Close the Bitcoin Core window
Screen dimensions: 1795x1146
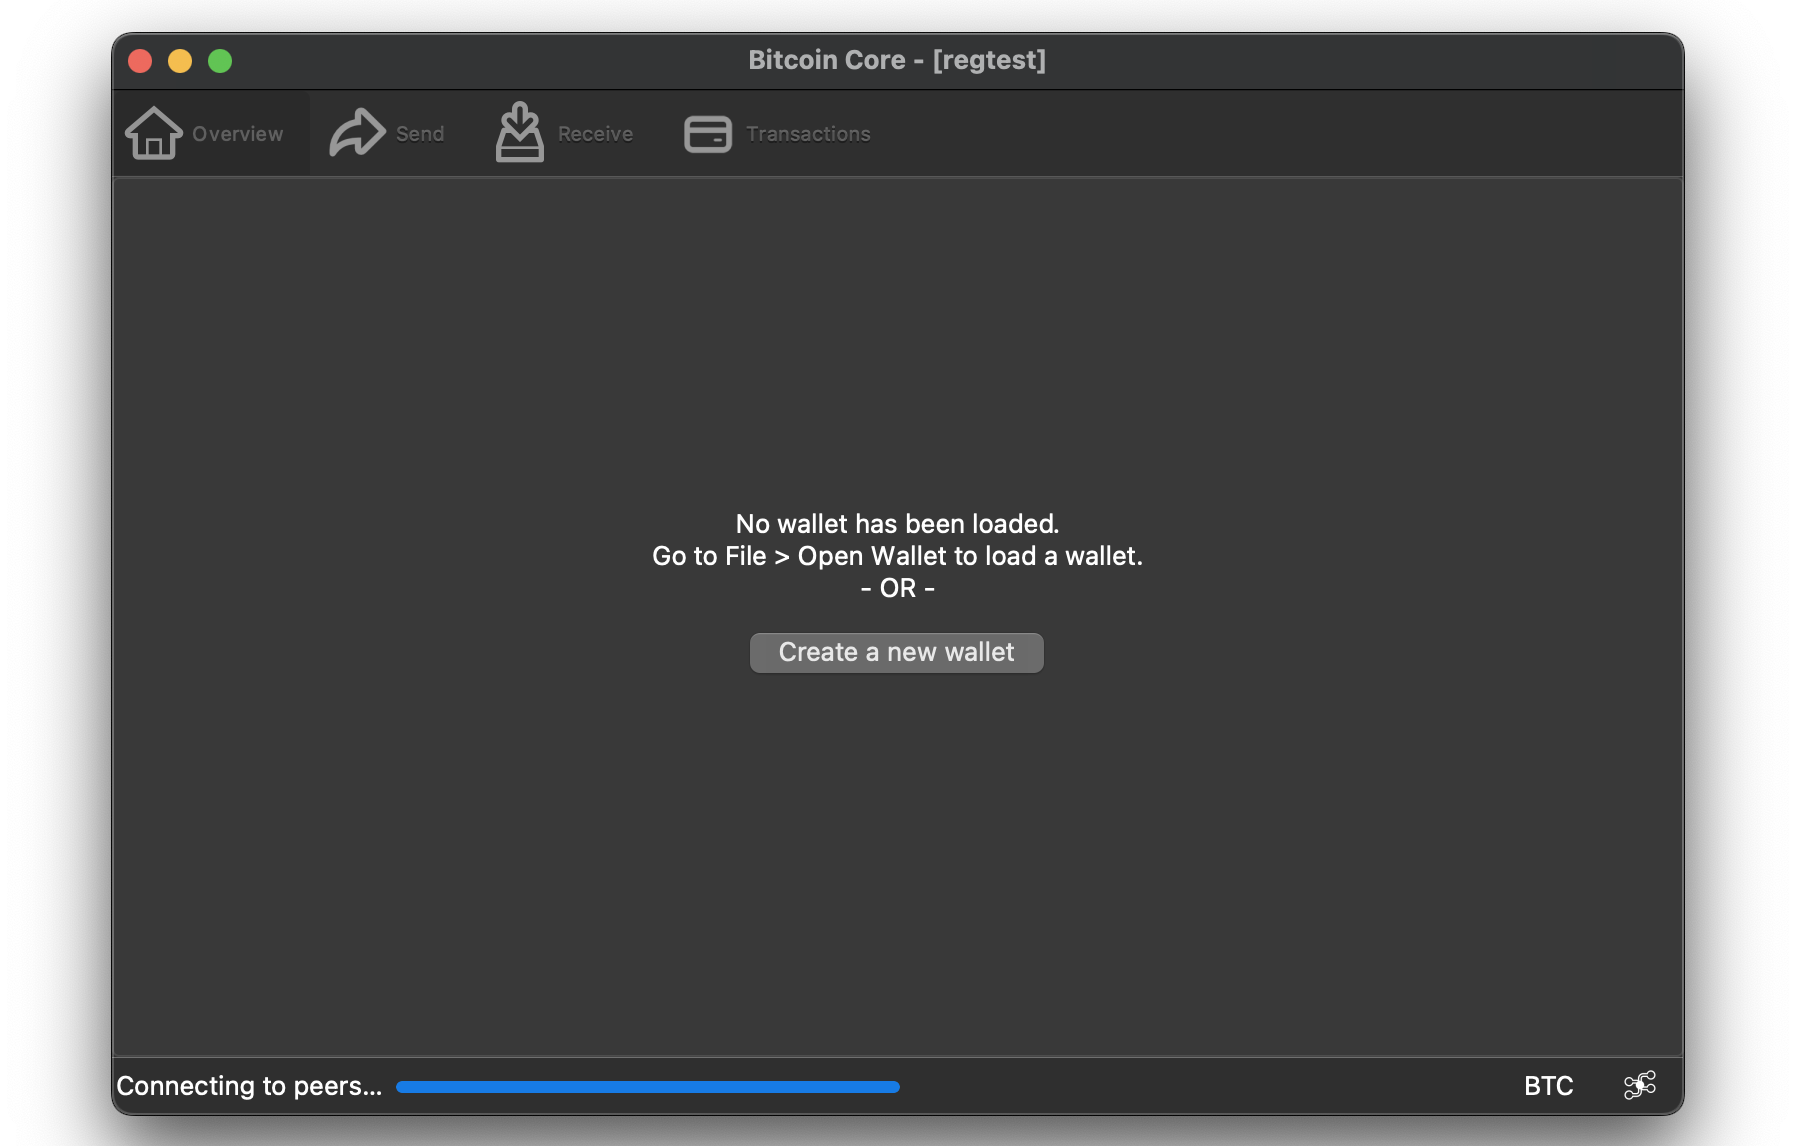[140, 61]
